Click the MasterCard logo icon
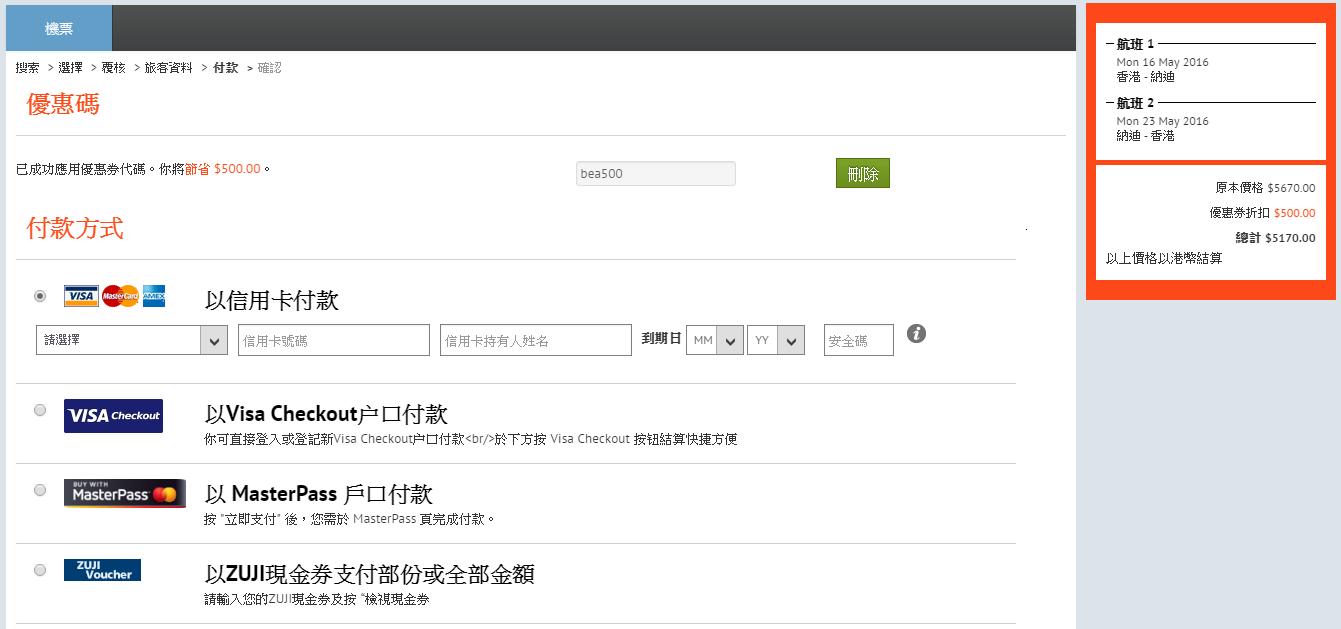Screen dimensions: 1341x629 point(120,296)
